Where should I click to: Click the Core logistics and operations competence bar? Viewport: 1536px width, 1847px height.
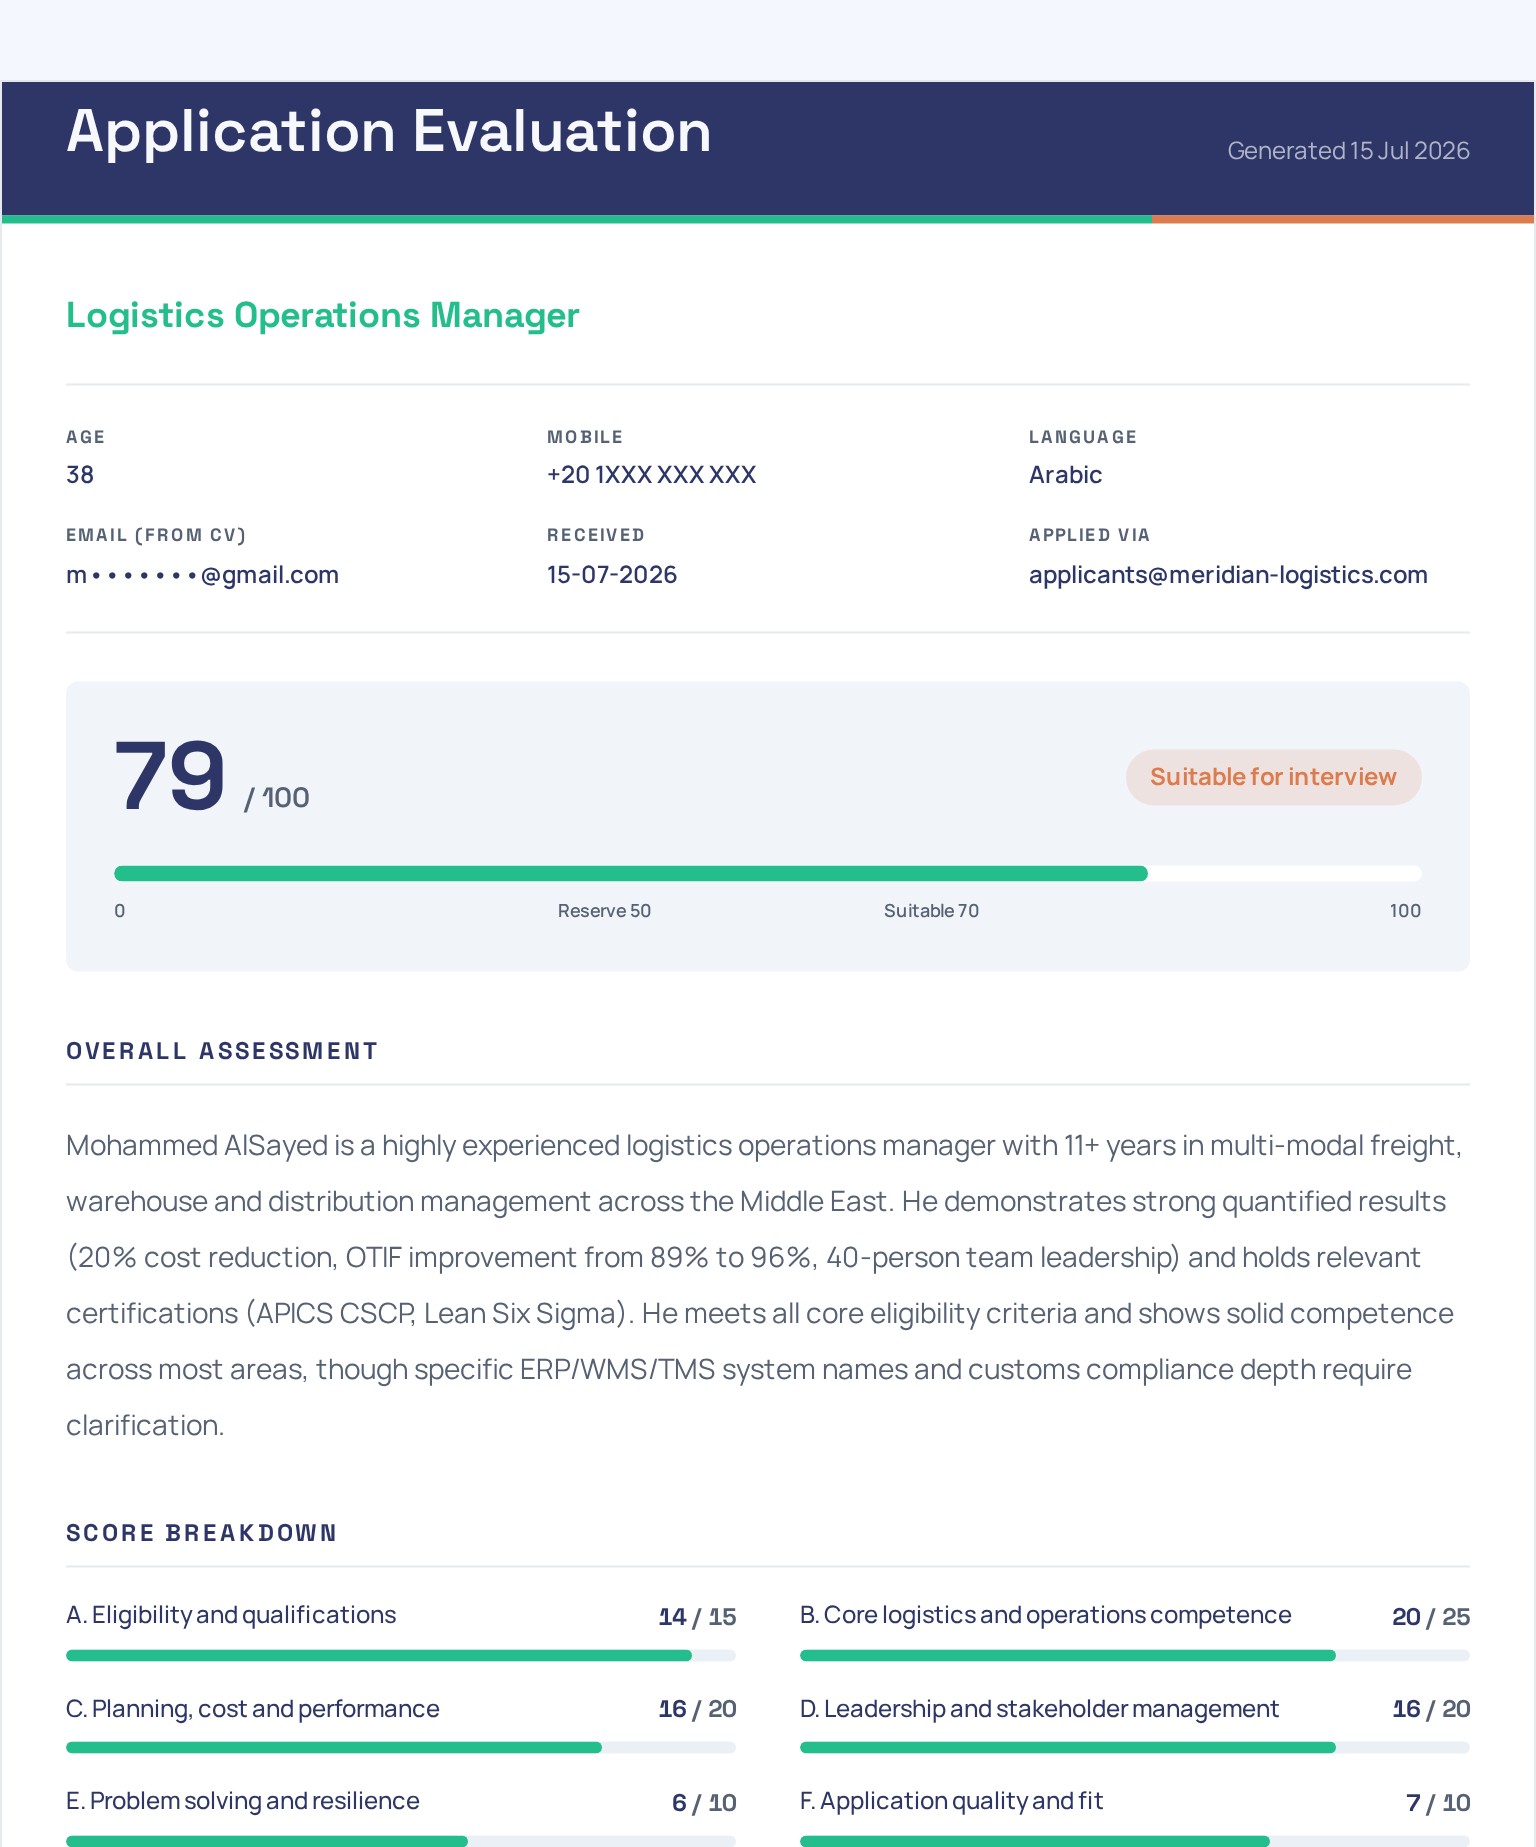tap(1135, 1656)
